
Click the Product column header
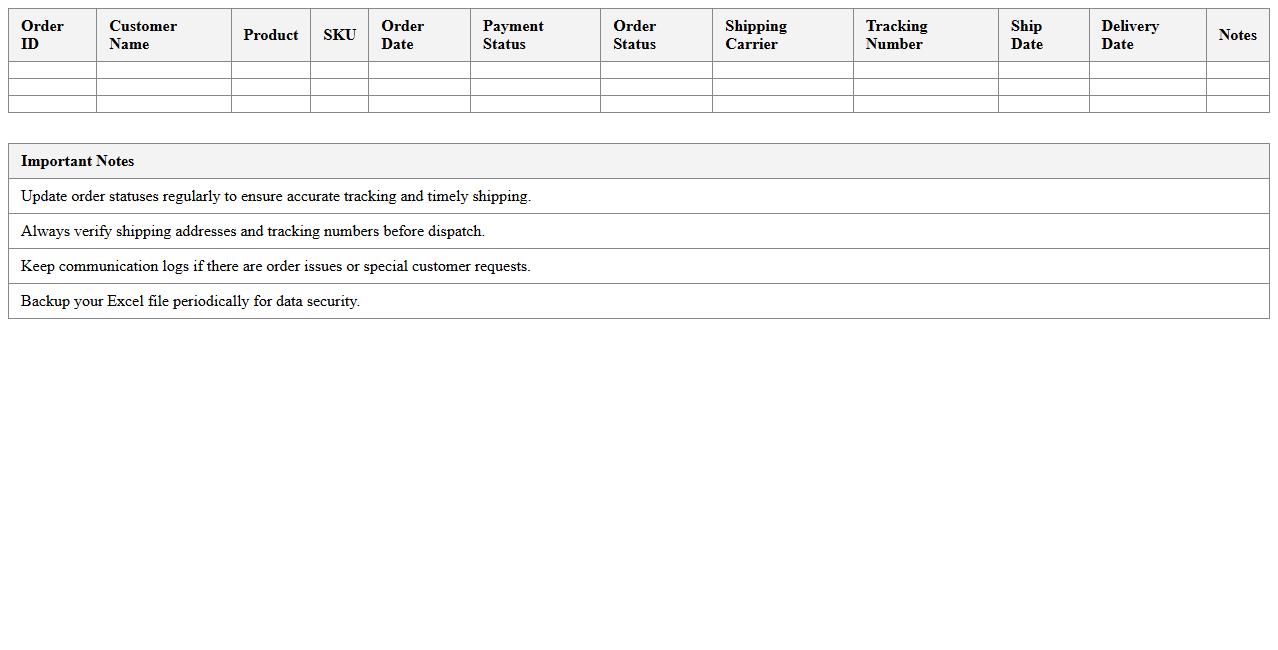tap(270, 35)
